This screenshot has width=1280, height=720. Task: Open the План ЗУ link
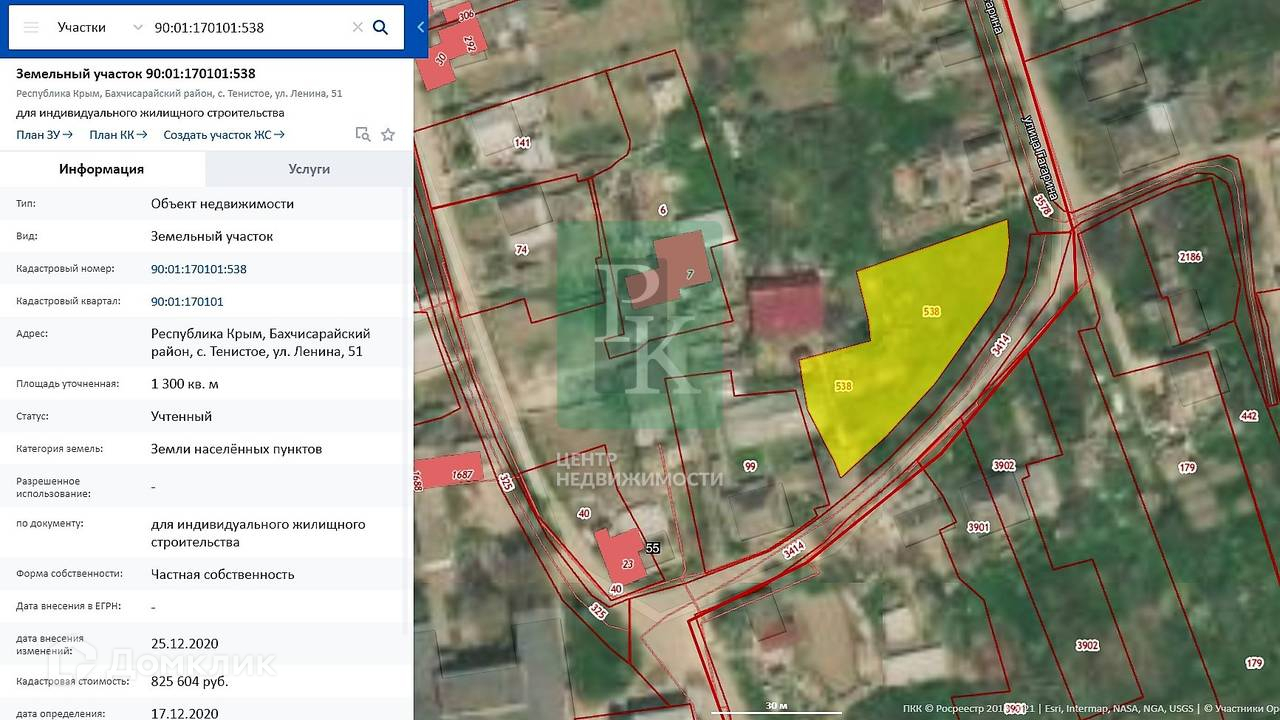44,135
